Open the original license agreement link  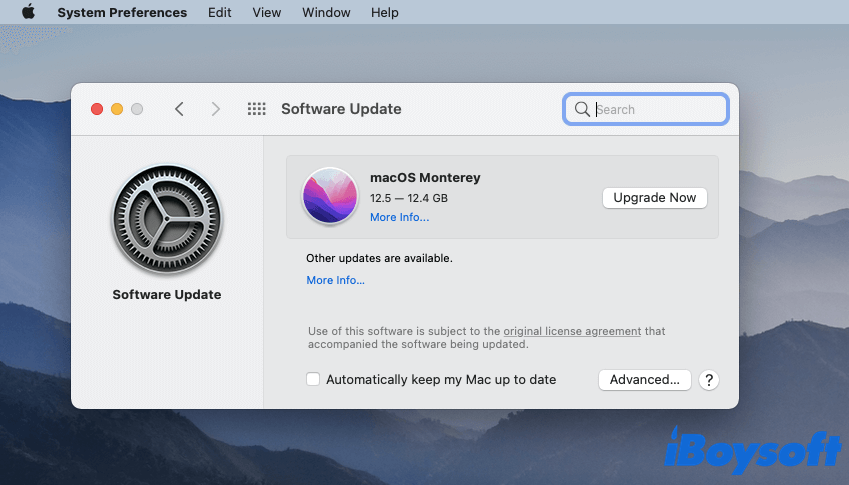point(572,331)
